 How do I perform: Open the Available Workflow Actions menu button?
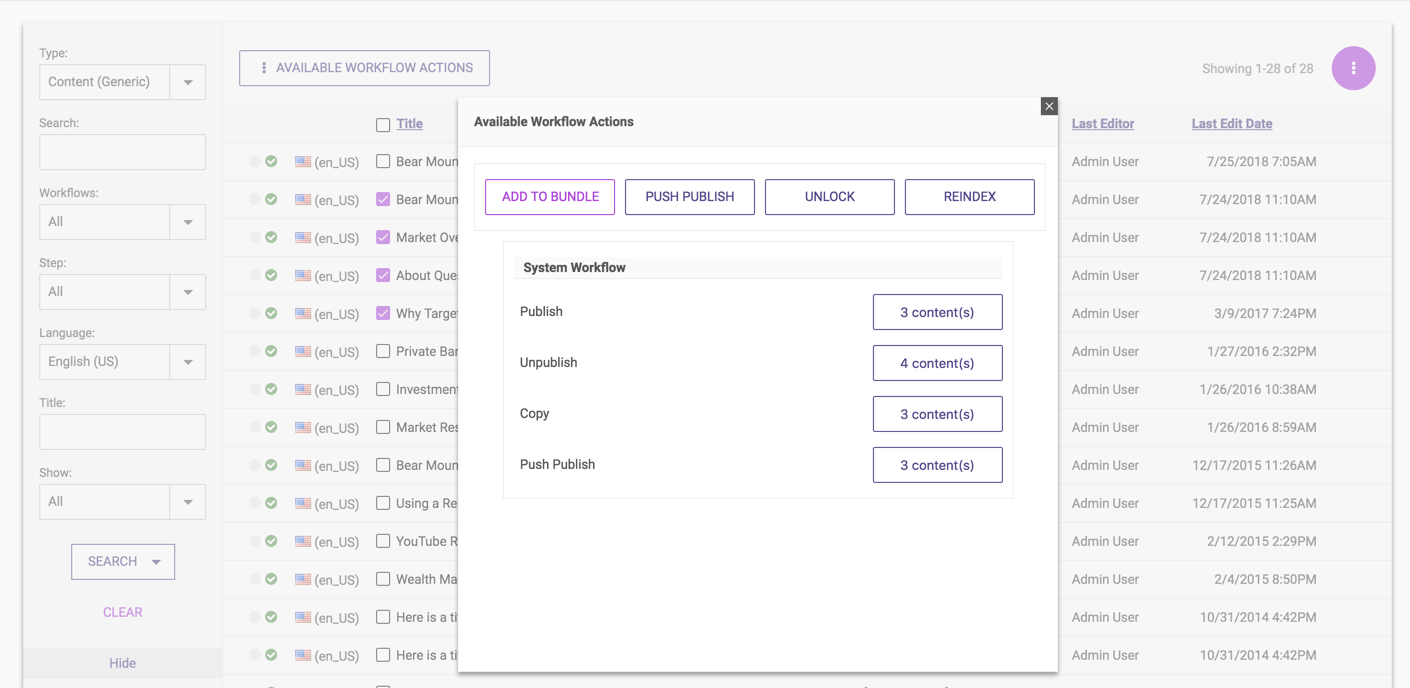pyautogui.click(x=364, y=68)
